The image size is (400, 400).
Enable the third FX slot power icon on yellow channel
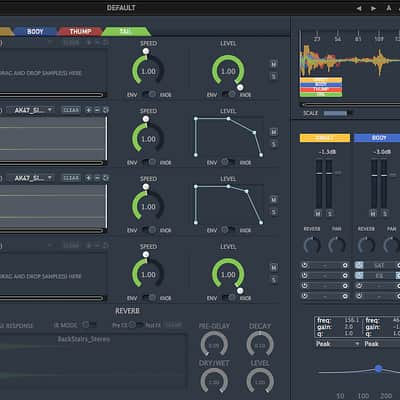[304, 286]
